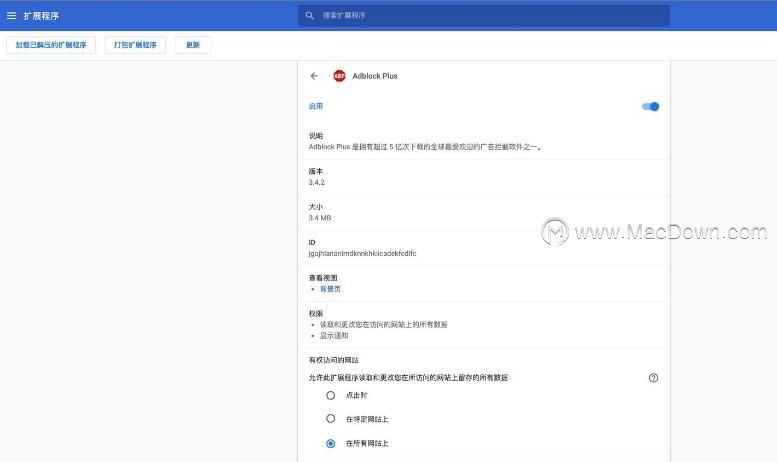Click the site access help icon

(x=653, y=378)
